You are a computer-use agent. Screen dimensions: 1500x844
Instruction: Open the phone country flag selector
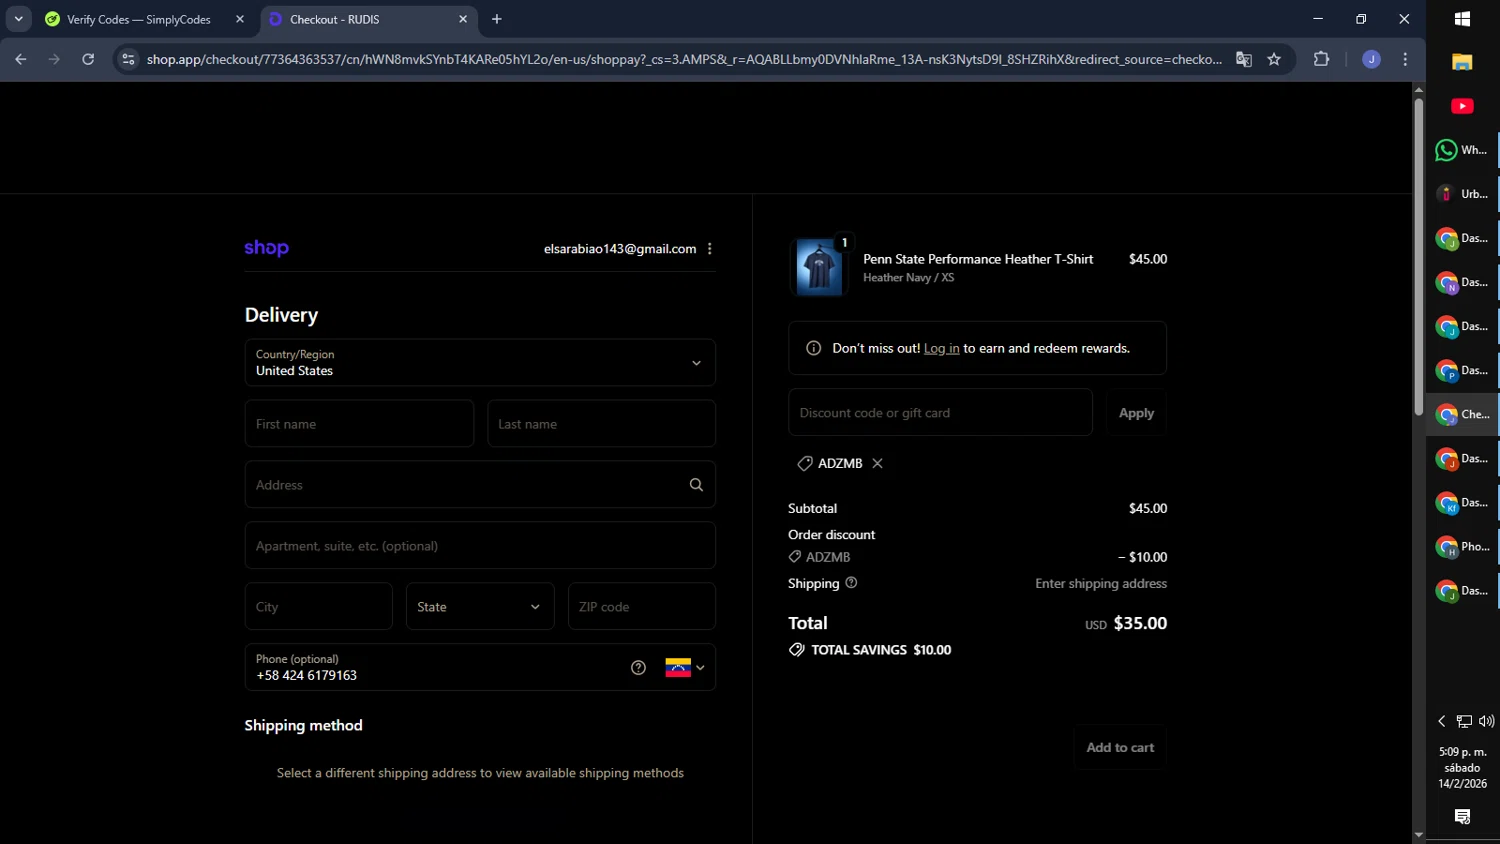[x=685, y=668]
